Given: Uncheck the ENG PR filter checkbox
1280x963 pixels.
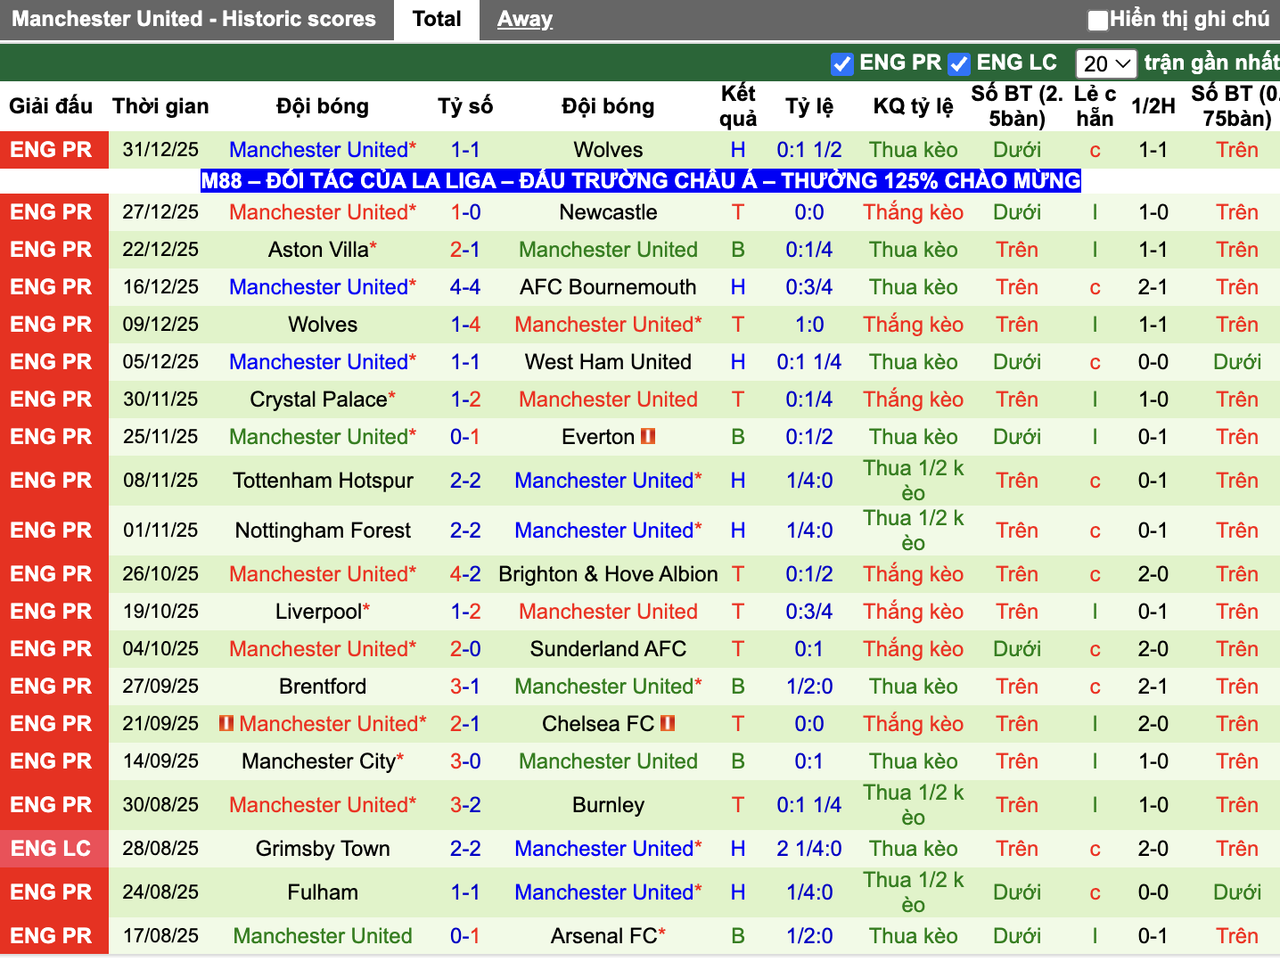Looking at the screenshot, I should (x=843, y=62).
